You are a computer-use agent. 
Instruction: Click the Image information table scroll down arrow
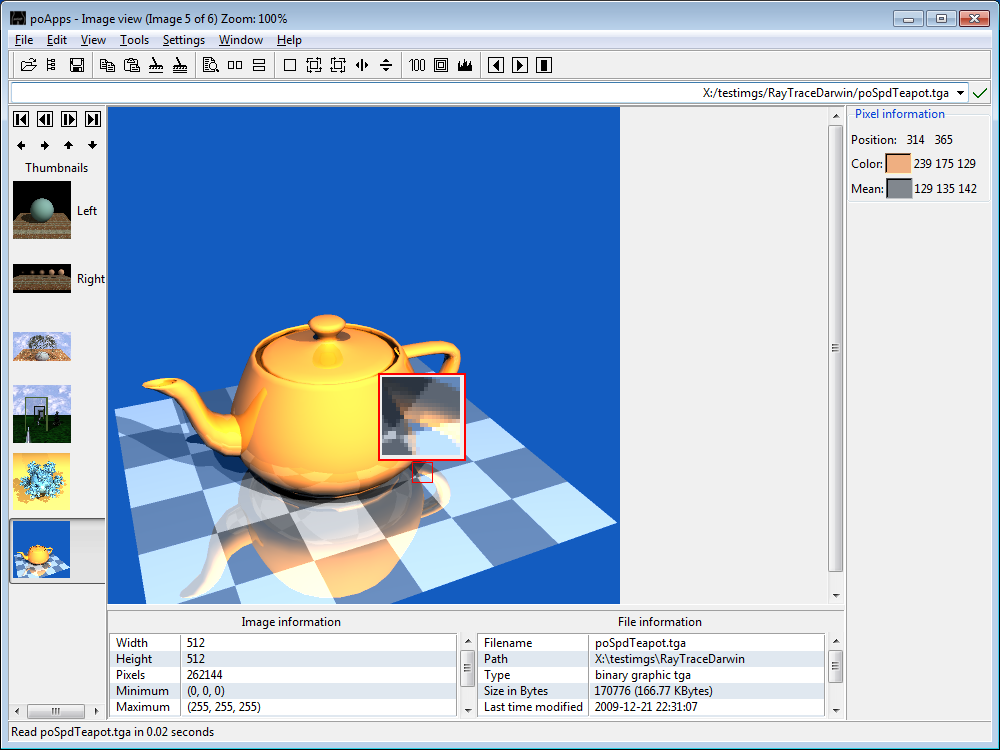(467, 710)
